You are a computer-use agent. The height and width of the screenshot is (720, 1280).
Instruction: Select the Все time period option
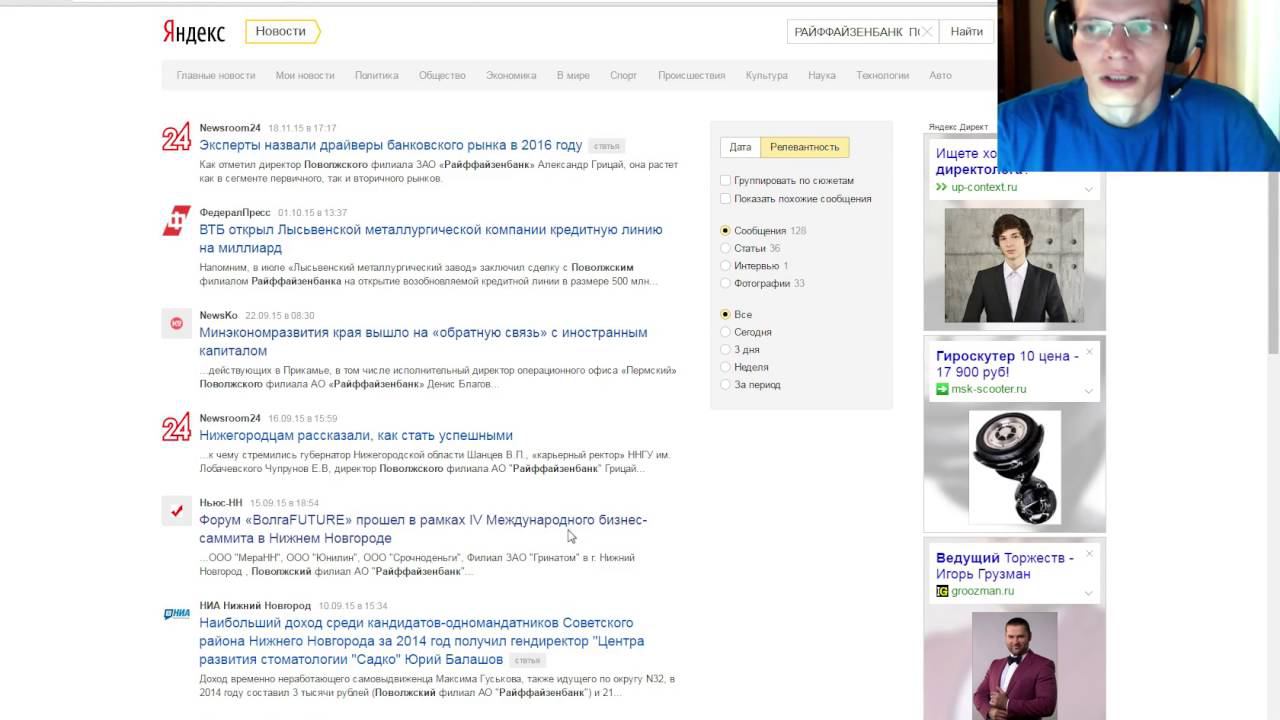pyautogui.click(x=726, y=315)
